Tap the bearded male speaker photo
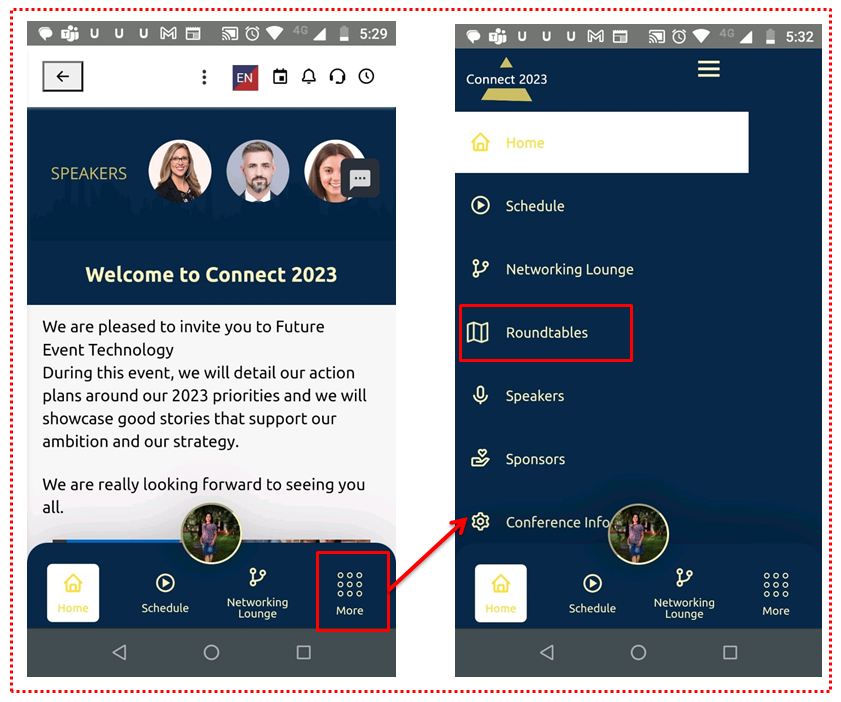841x702 pixels. [x=258, y=171]
